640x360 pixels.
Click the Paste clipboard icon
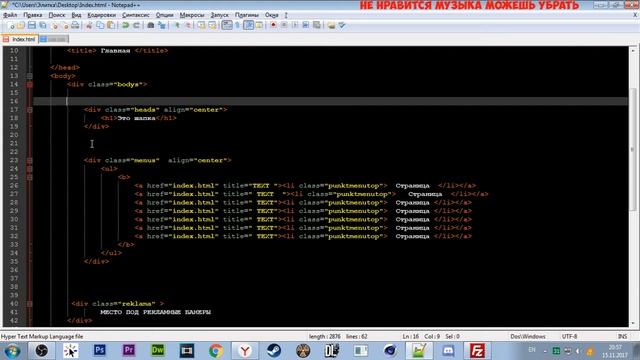(x=111, y=25)
